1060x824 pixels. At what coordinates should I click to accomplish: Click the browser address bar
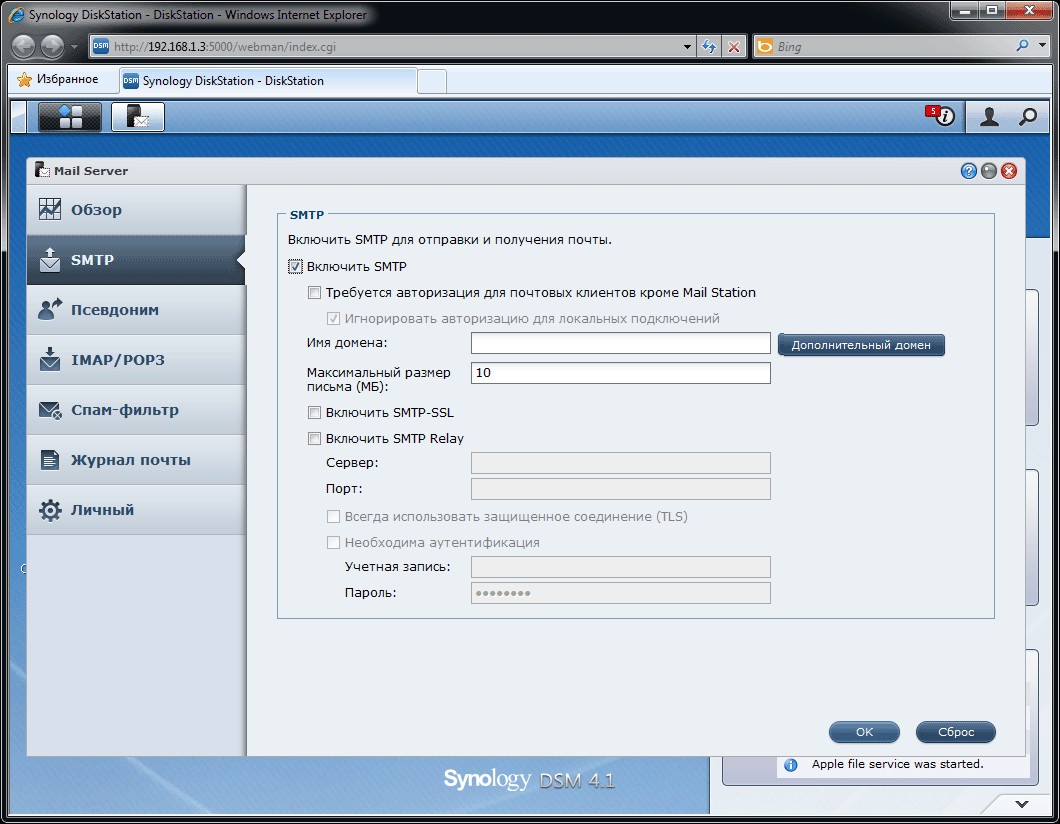[x=392, y=47]
